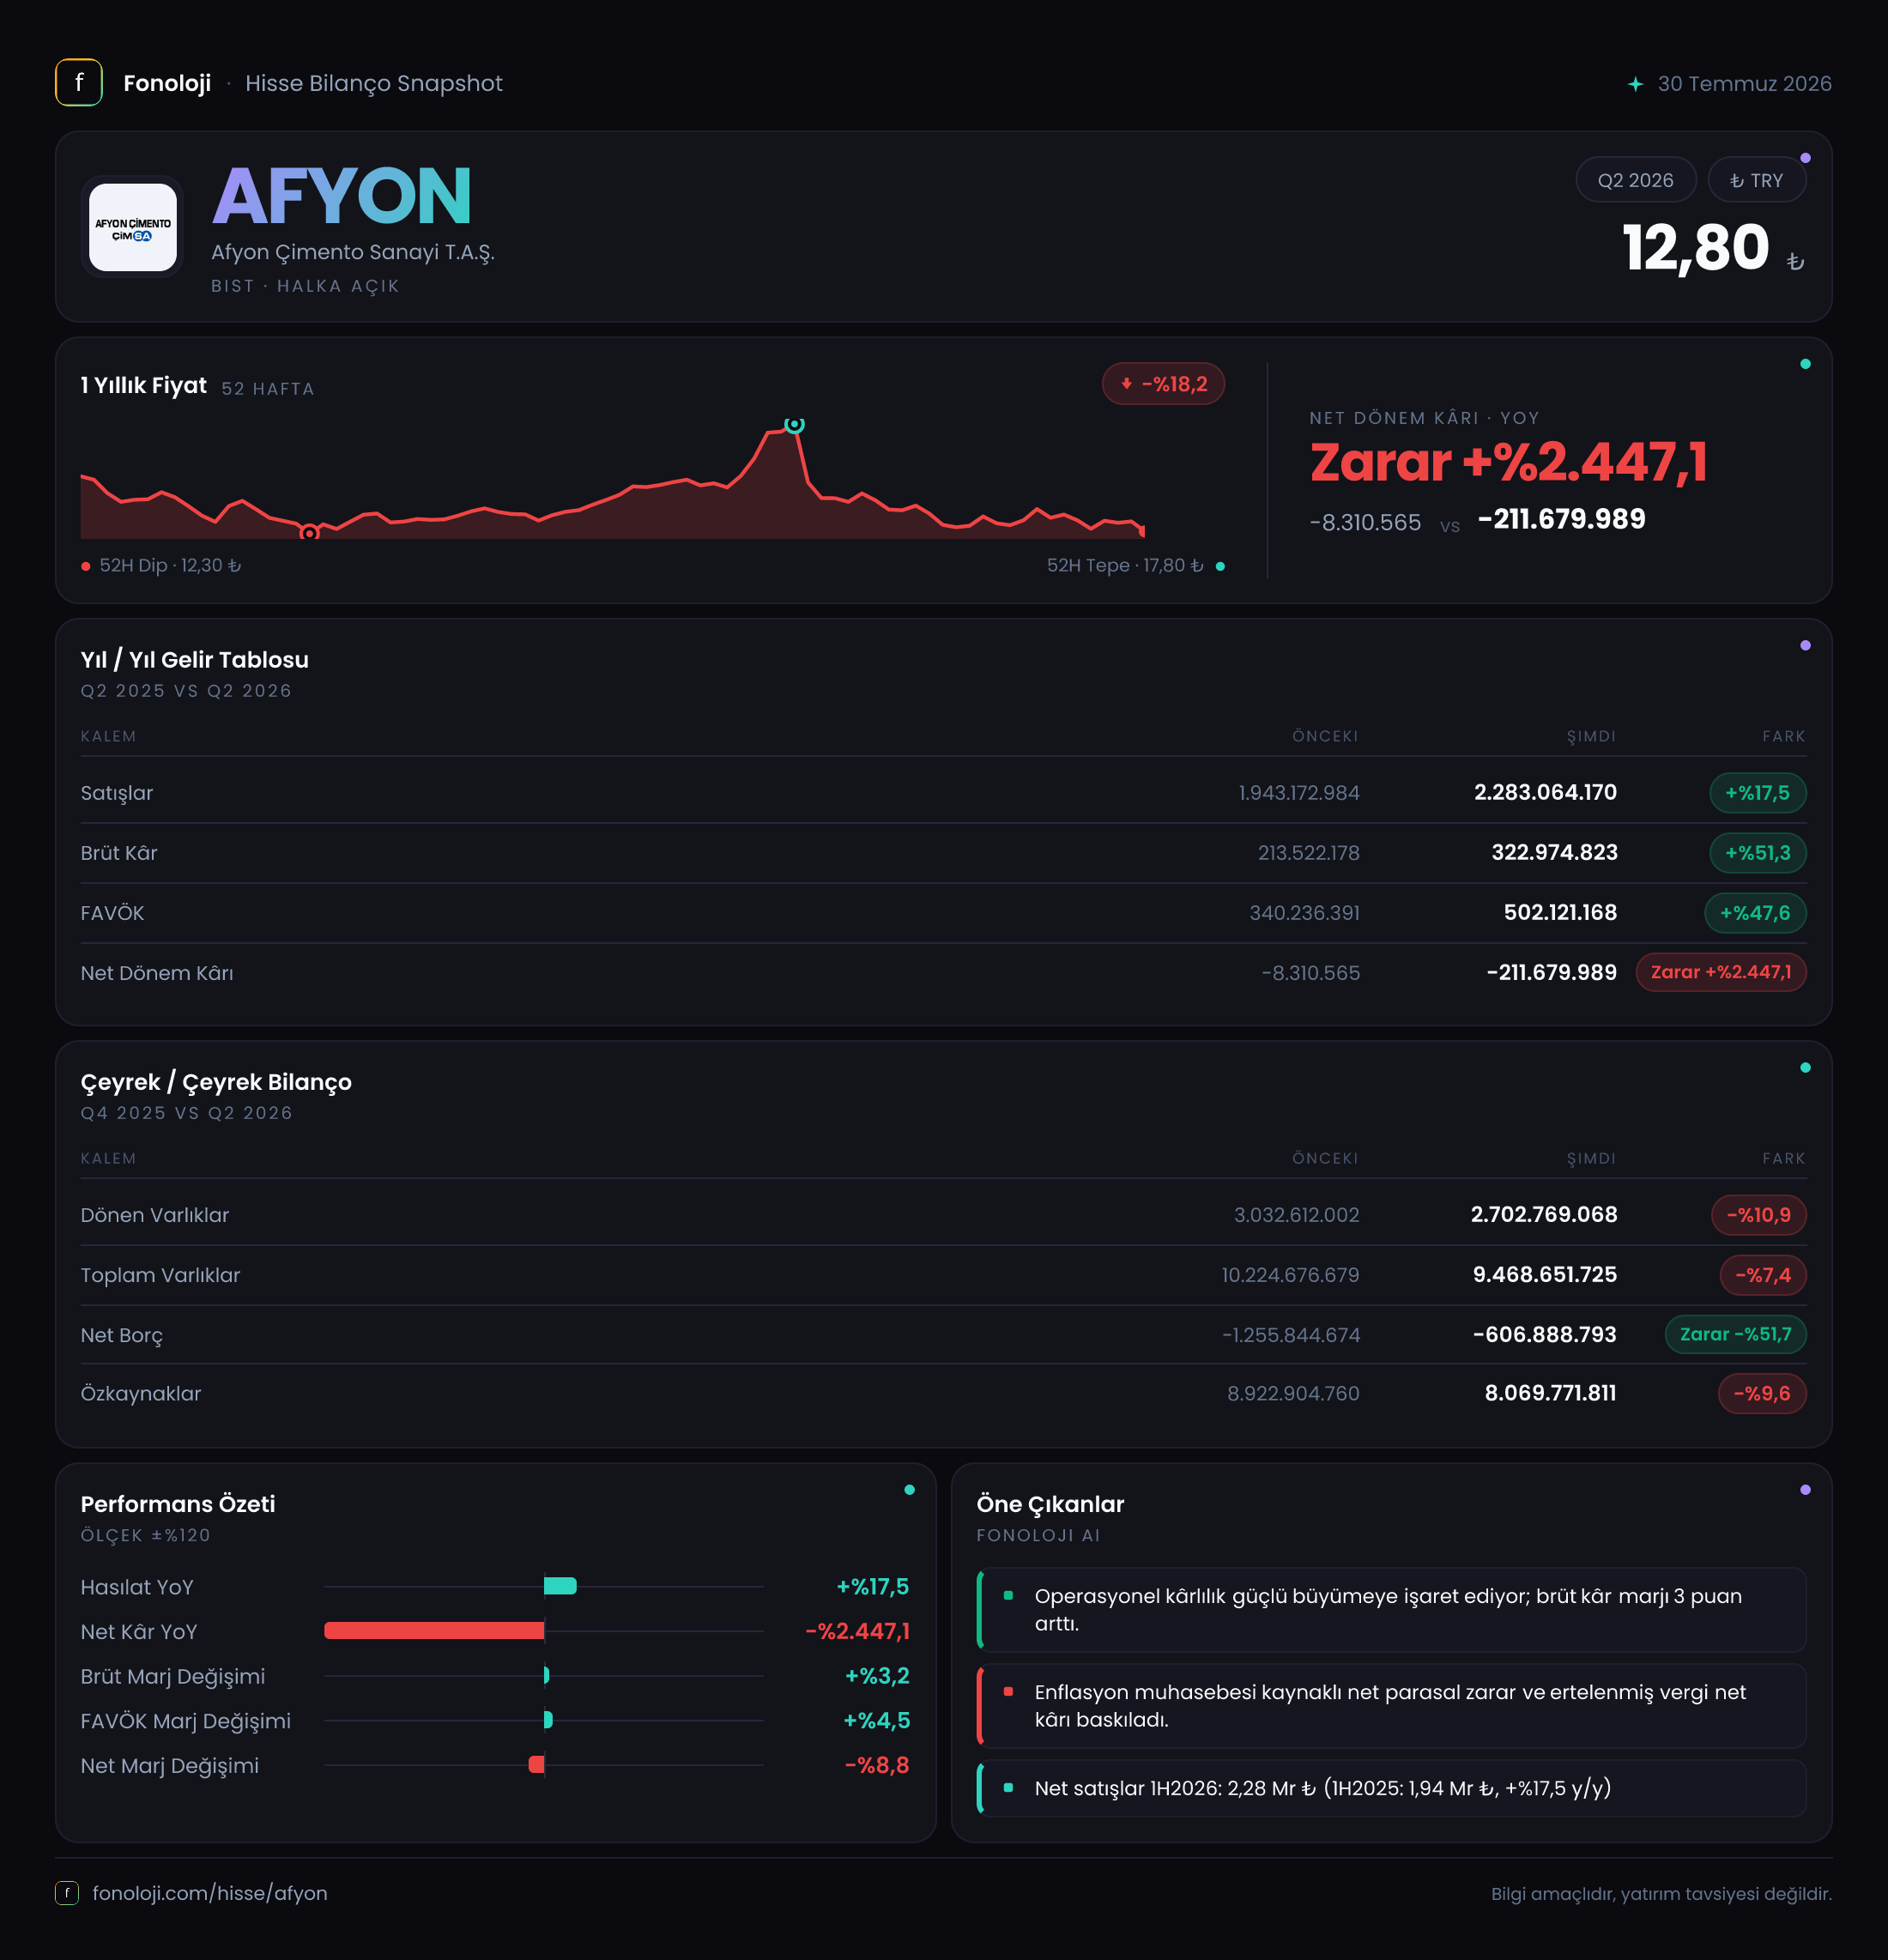Click the Net Marj Değişimi red bar
1888x1960 pixels.
[536, 1765]
